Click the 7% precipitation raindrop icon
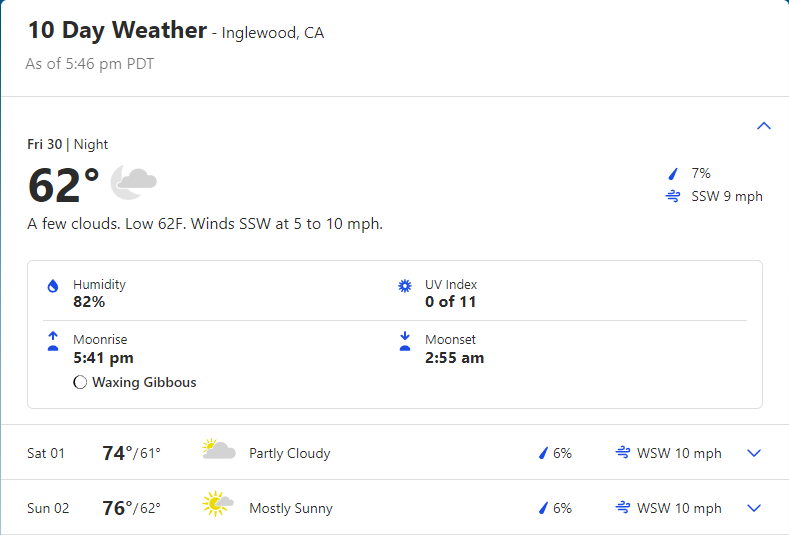 [673, 174]
